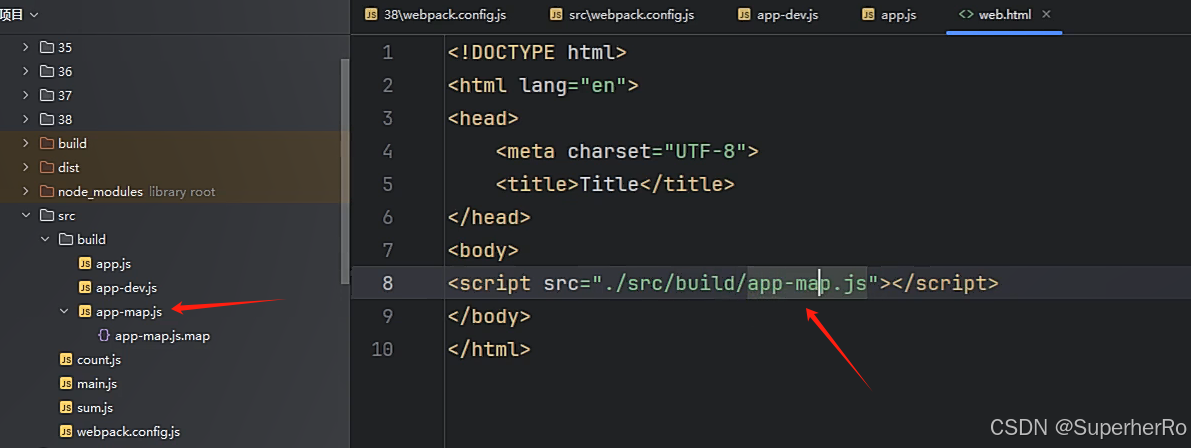Click the "UTF-8" charset value in code
1191x448 pixels.
[x=705, y=151]
